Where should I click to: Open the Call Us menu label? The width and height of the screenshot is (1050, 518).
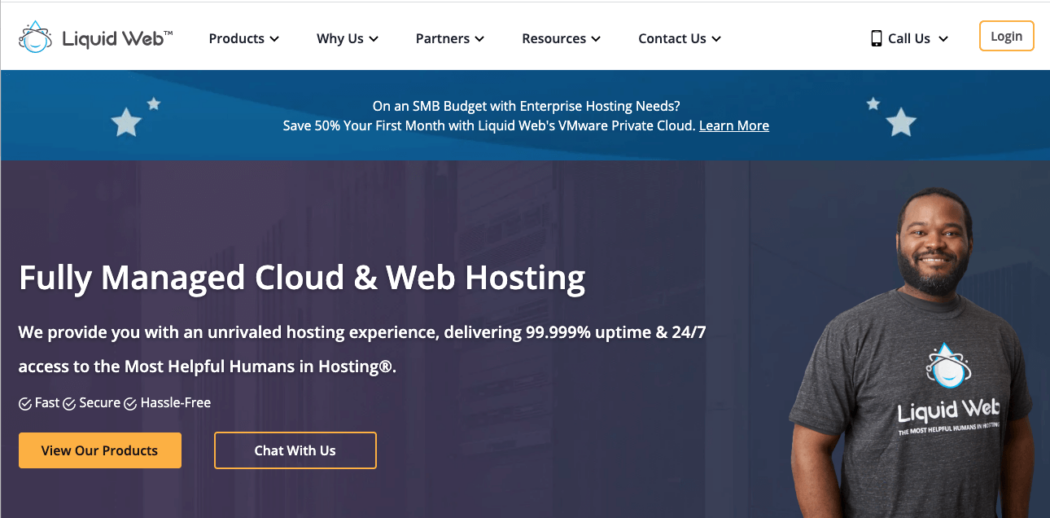pos(909,38)
